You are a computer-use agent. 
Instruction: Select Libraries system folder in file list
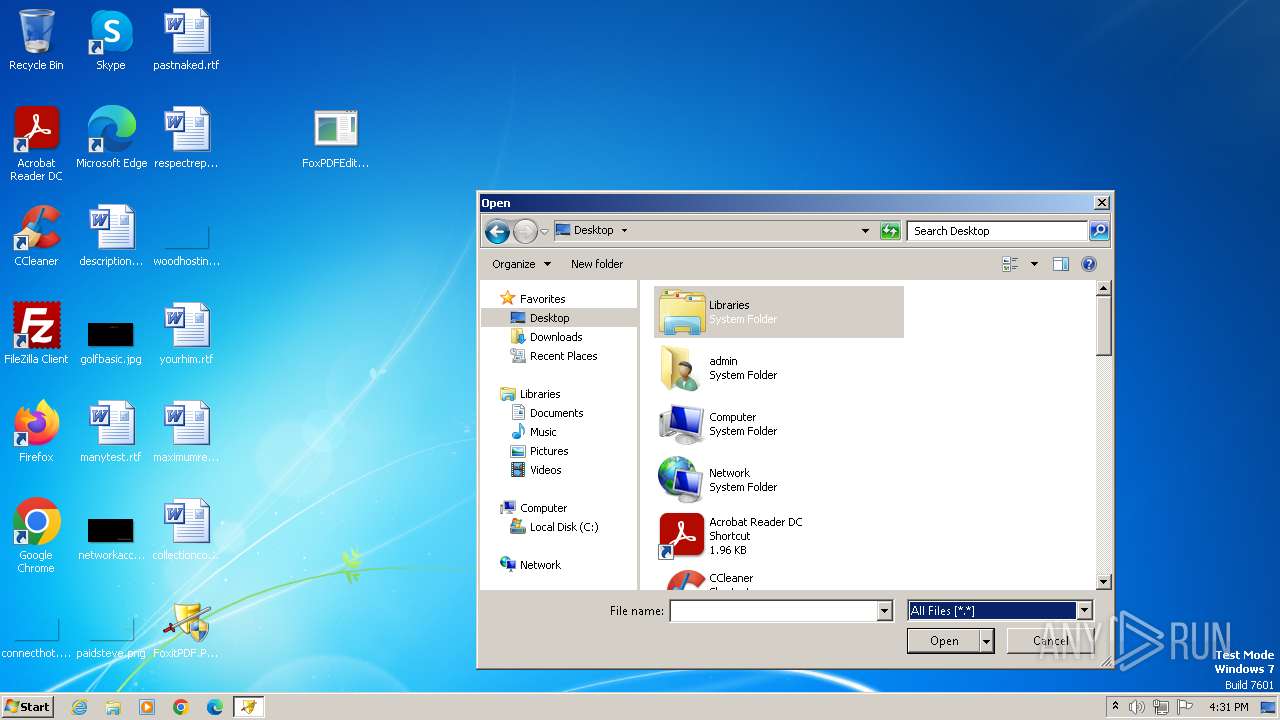click(779, 312)
